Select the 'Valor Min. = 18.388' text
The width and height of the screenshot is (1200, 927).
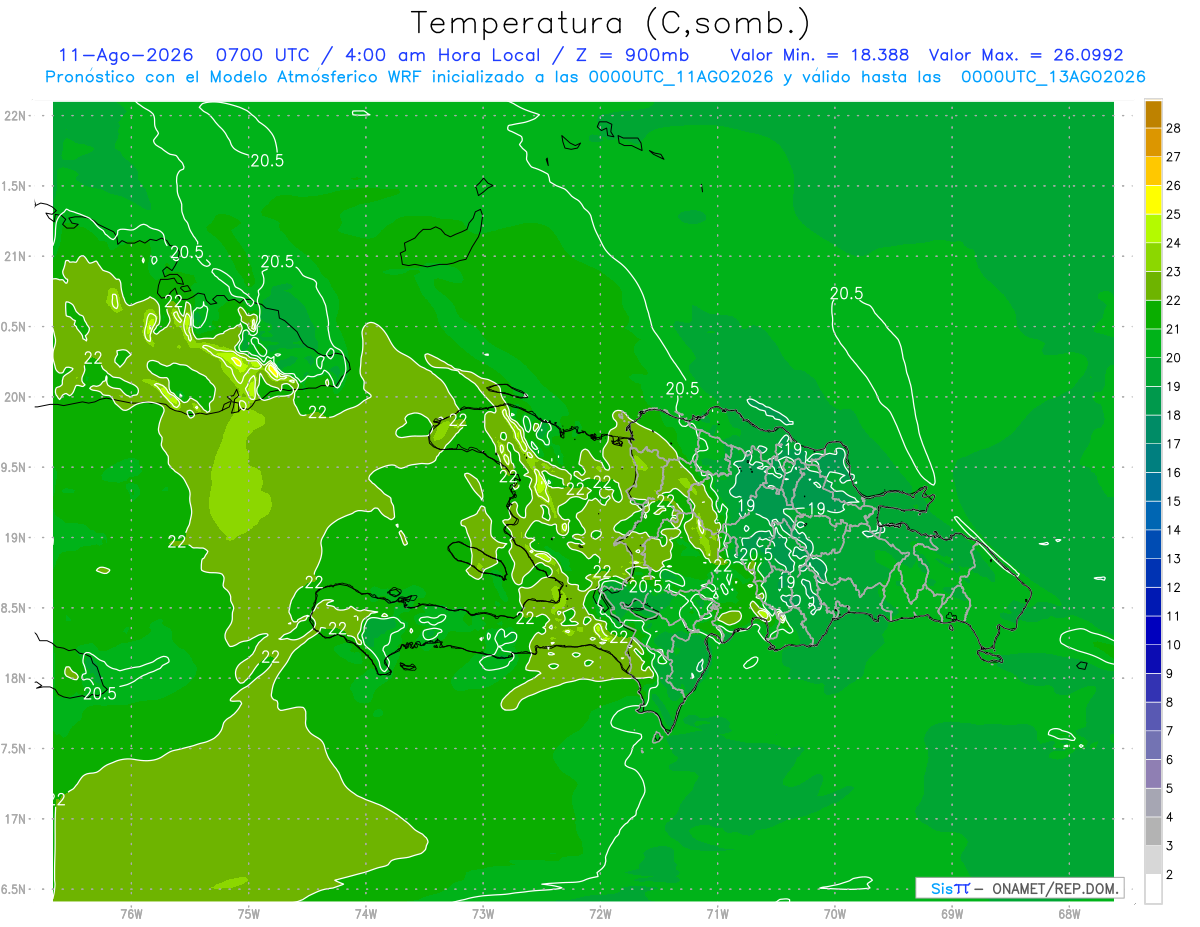point(820,55)
